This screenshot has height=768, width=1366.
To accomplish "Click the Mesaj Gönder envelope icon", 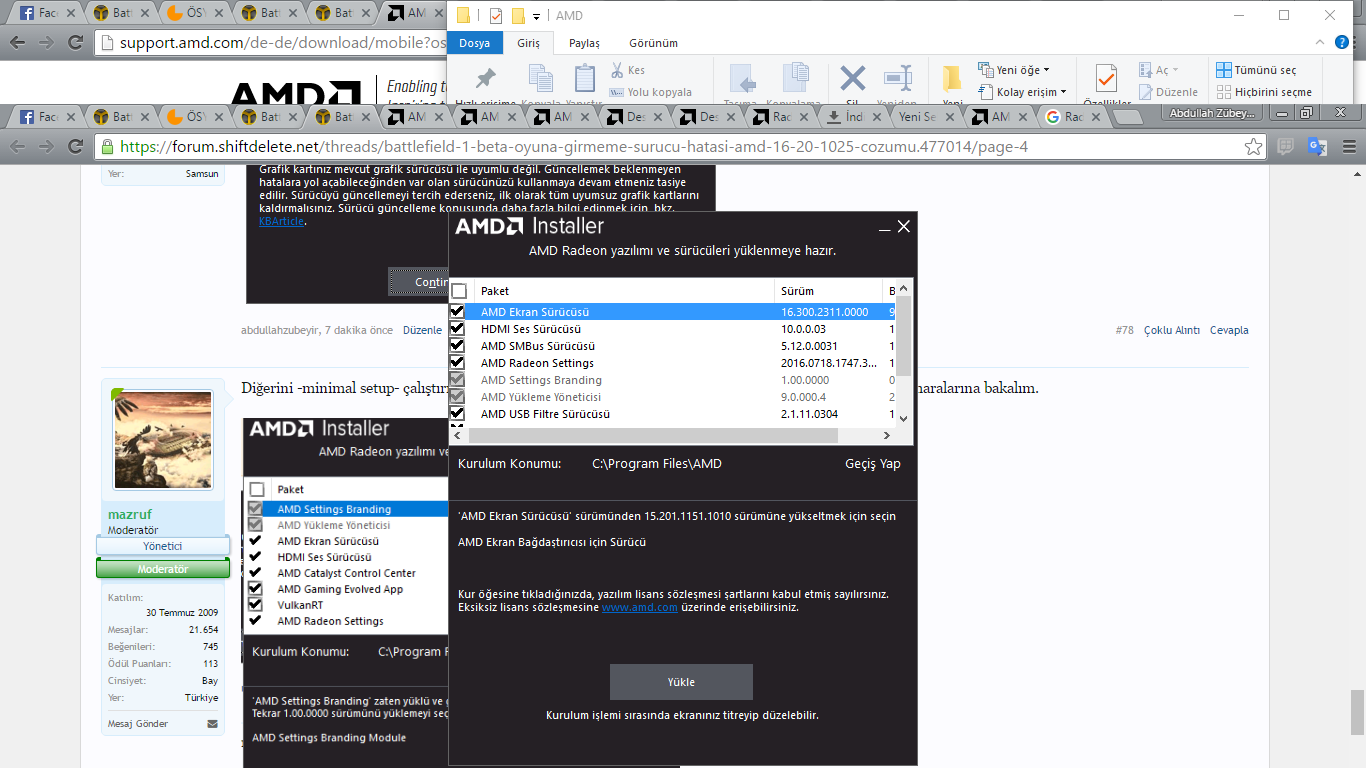I will click(212, 724).
